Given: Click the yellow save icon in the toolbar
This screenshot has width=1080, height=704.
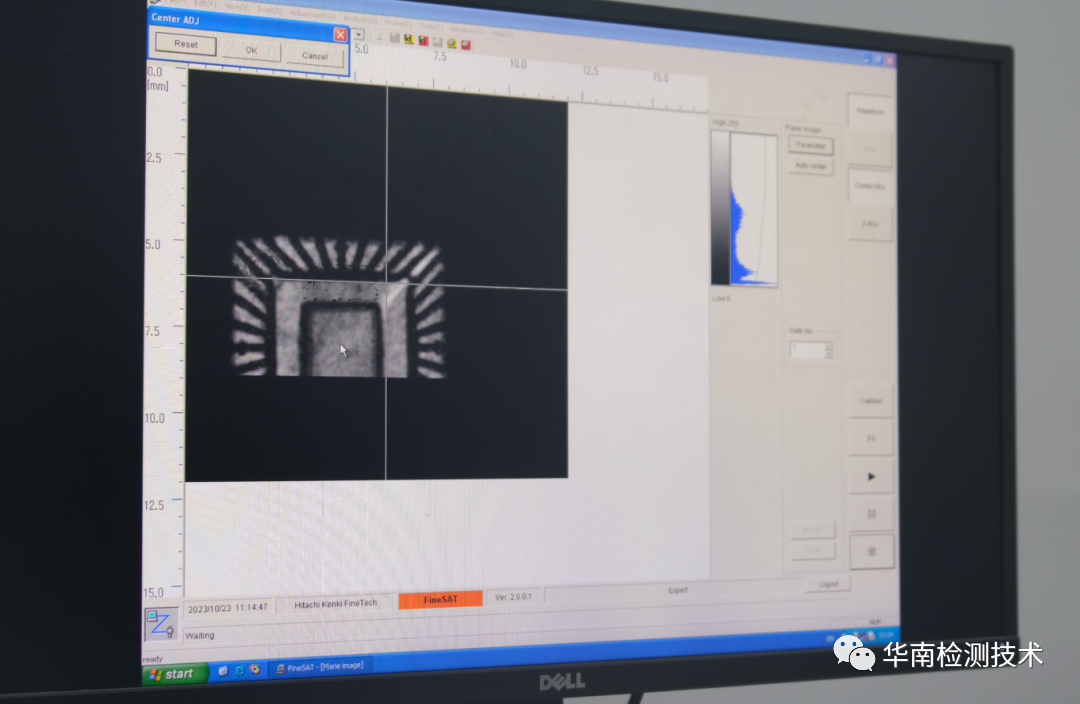Looking at the screenshot, I should coord(409,40).
